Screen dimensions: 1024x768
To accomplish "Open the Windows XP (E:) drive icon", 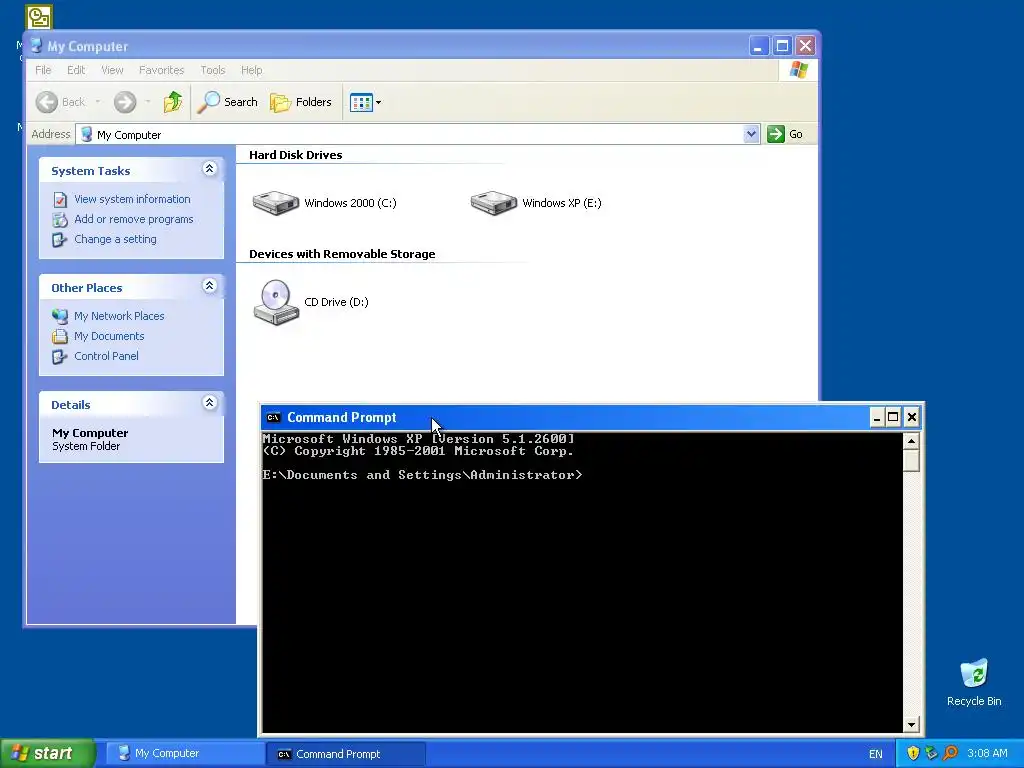I will tap(494, 202).
